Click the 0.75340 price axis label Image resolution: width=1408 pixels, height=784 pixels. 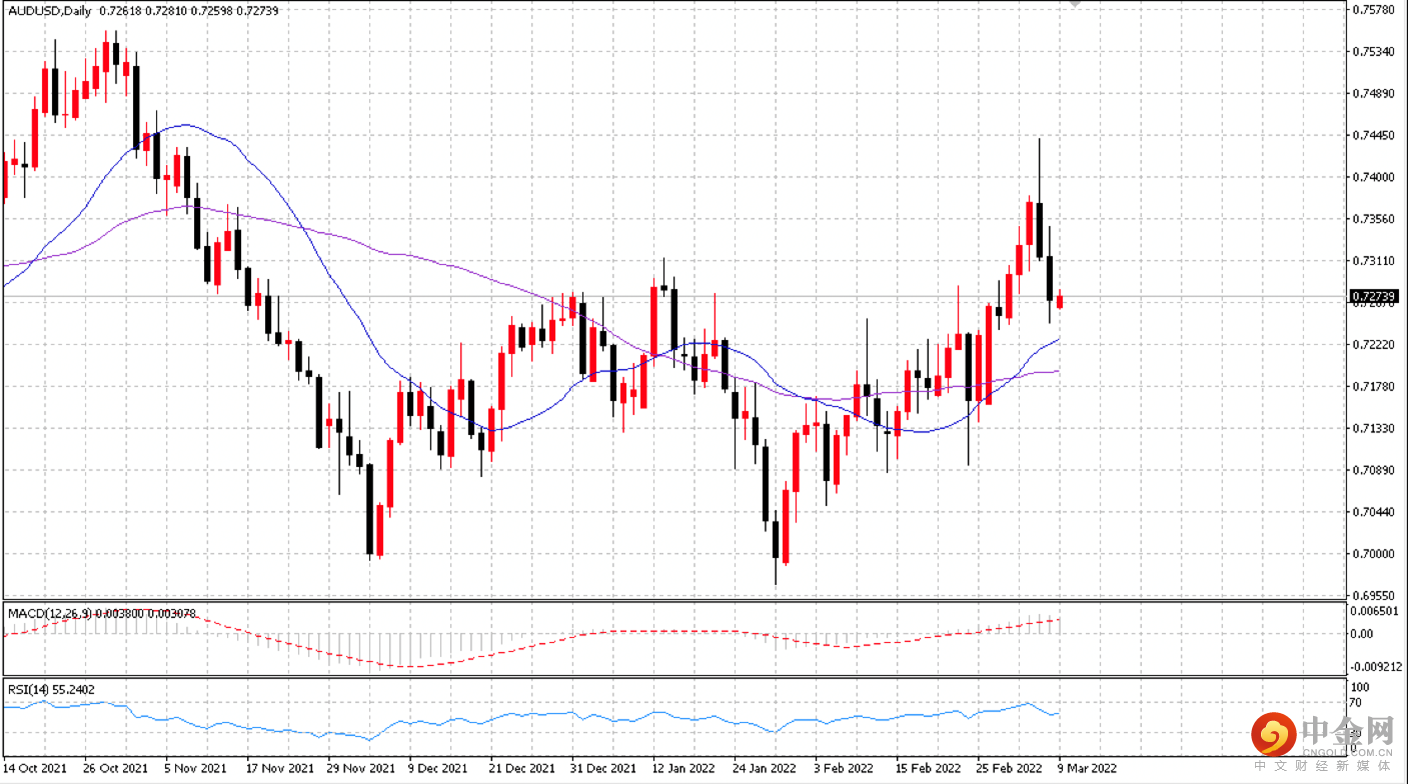pos(1374,52)
